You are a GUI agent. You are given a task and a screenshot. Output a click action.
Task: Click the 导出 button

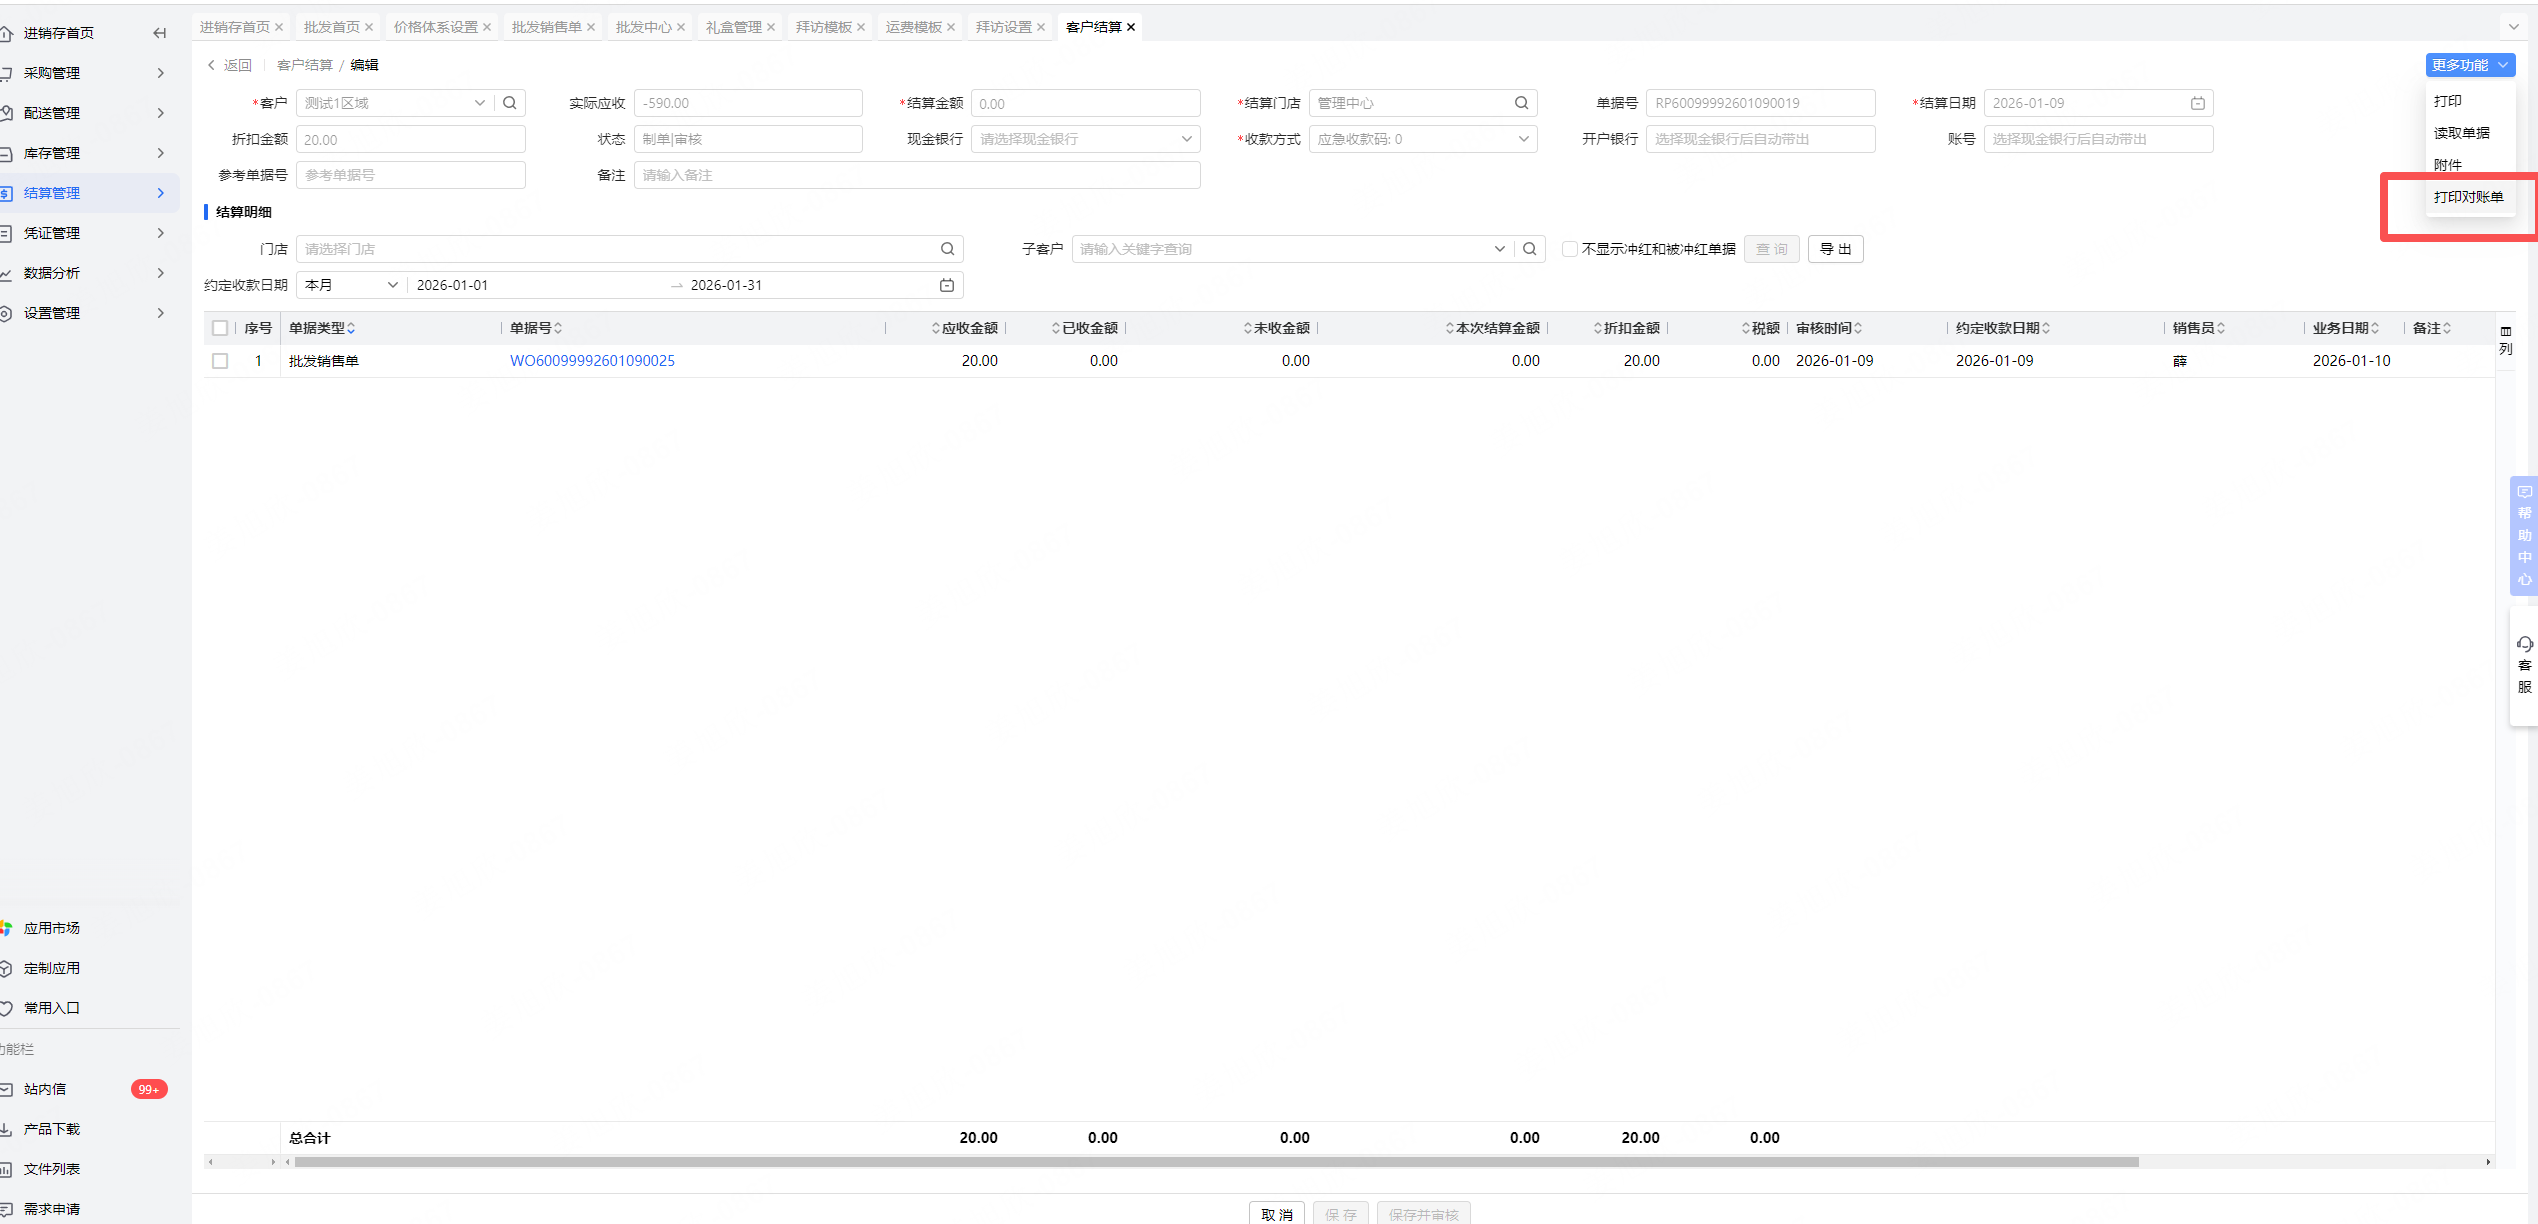(1835, 249)
